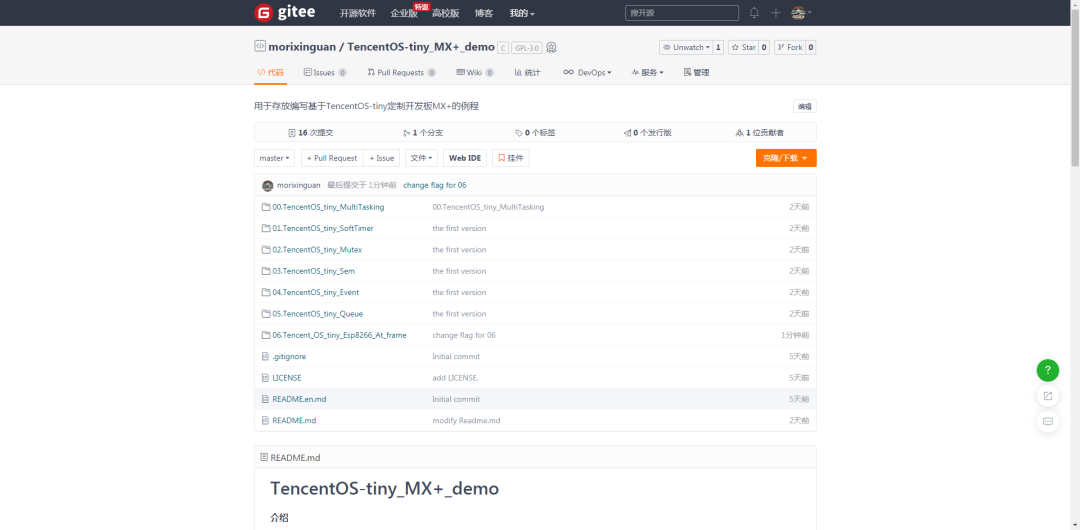
Task: Open folder 03.TencentOS_tiny_Sem
Action: (313, 271)
